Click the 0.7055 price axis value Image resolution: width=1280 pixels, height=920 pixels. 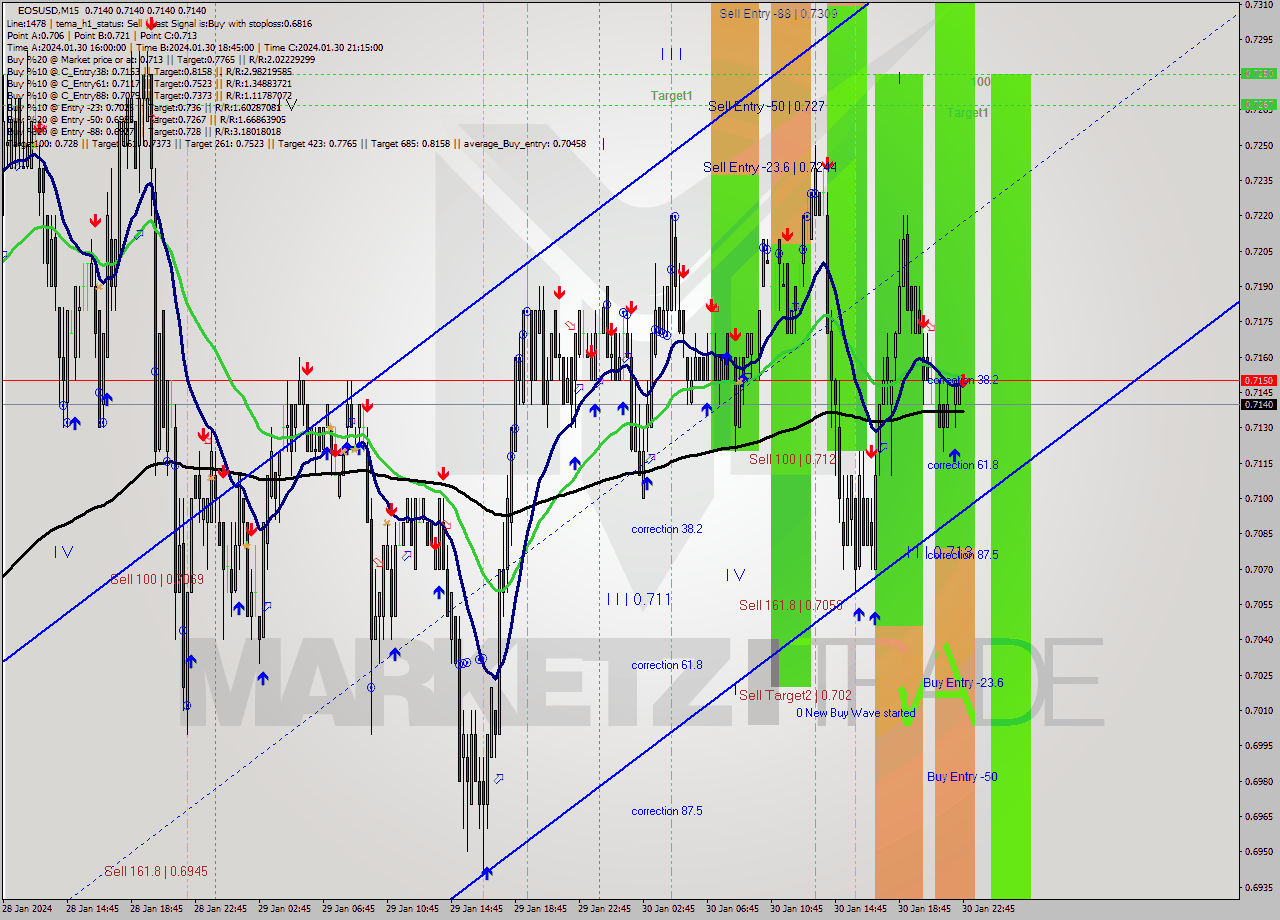point(1260,604)
